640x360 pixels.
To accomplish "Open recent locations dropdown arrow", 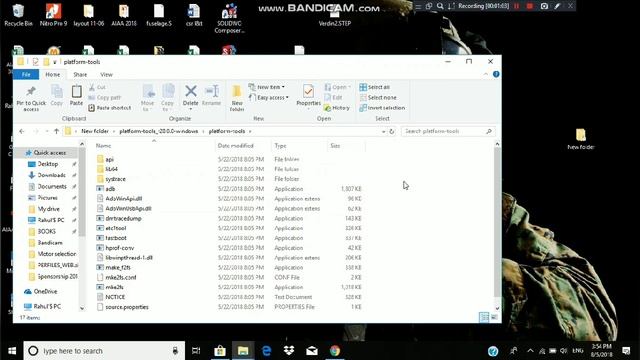I will click(47, 131).
